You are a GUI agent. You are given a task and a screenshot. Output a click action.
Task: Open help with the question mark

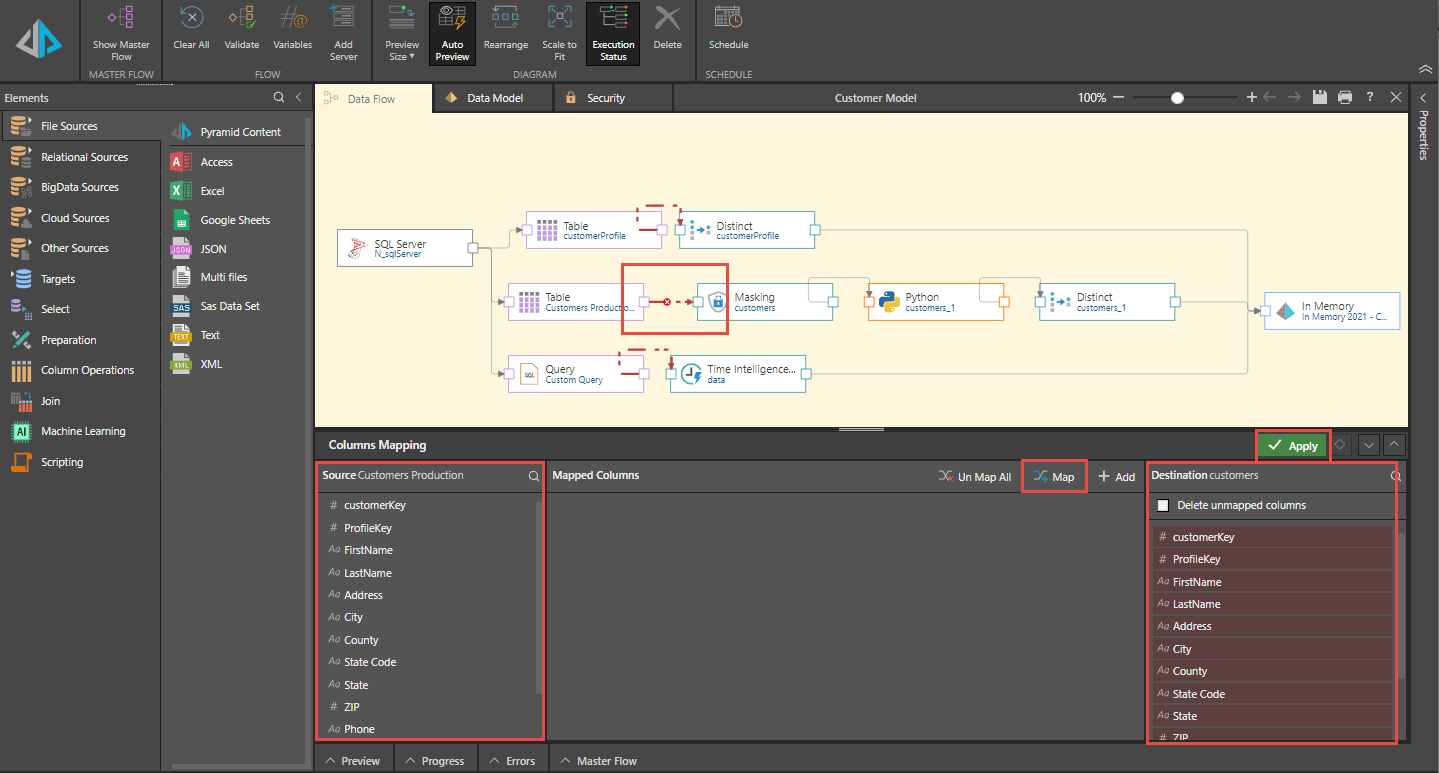[1370, 98]
